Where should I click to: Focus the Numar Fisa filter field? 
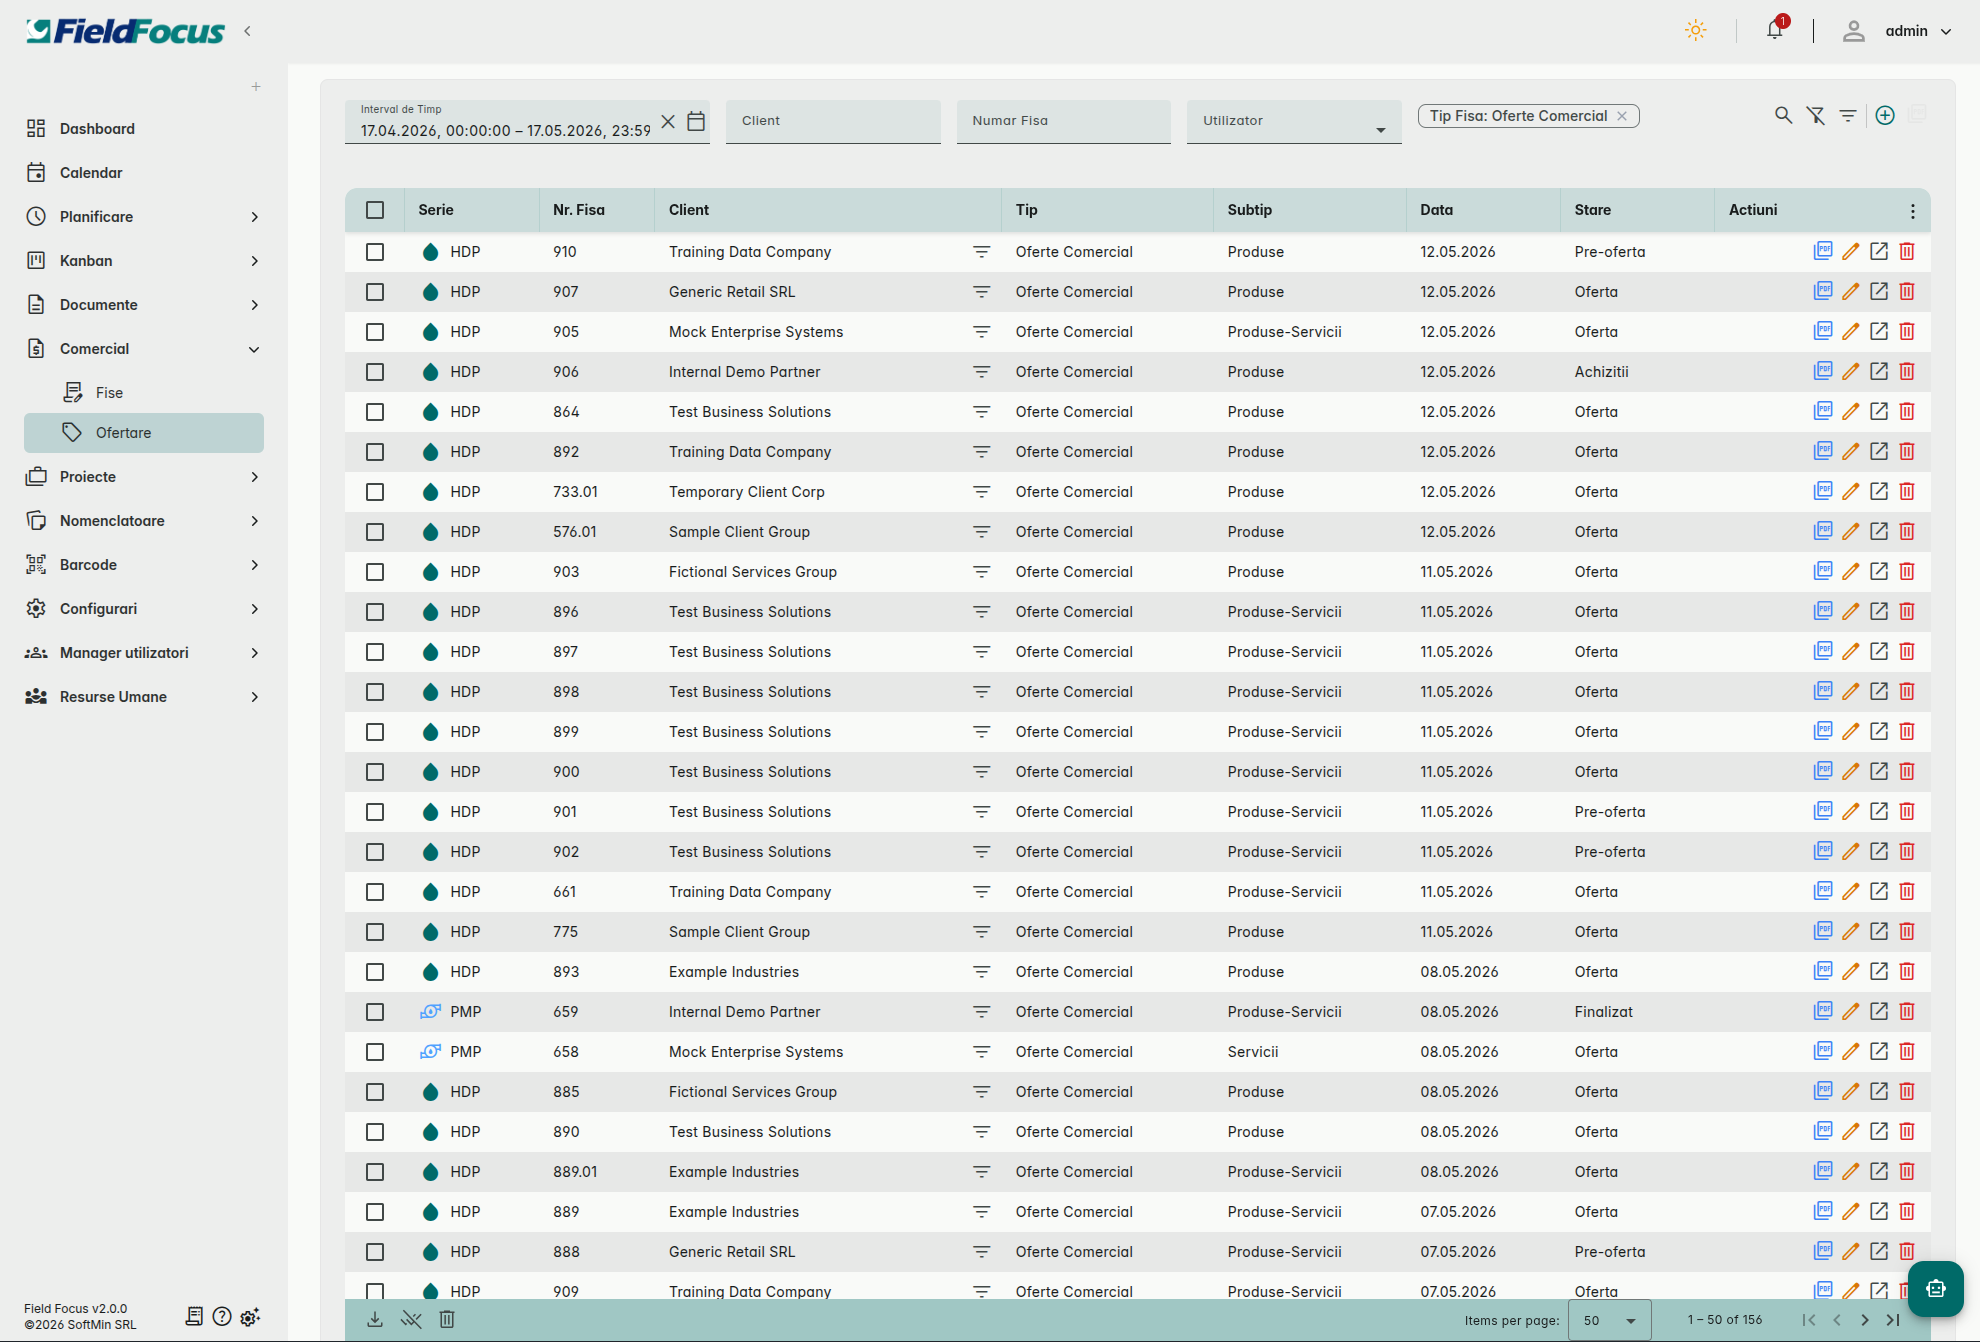[x=1064, y=121]
